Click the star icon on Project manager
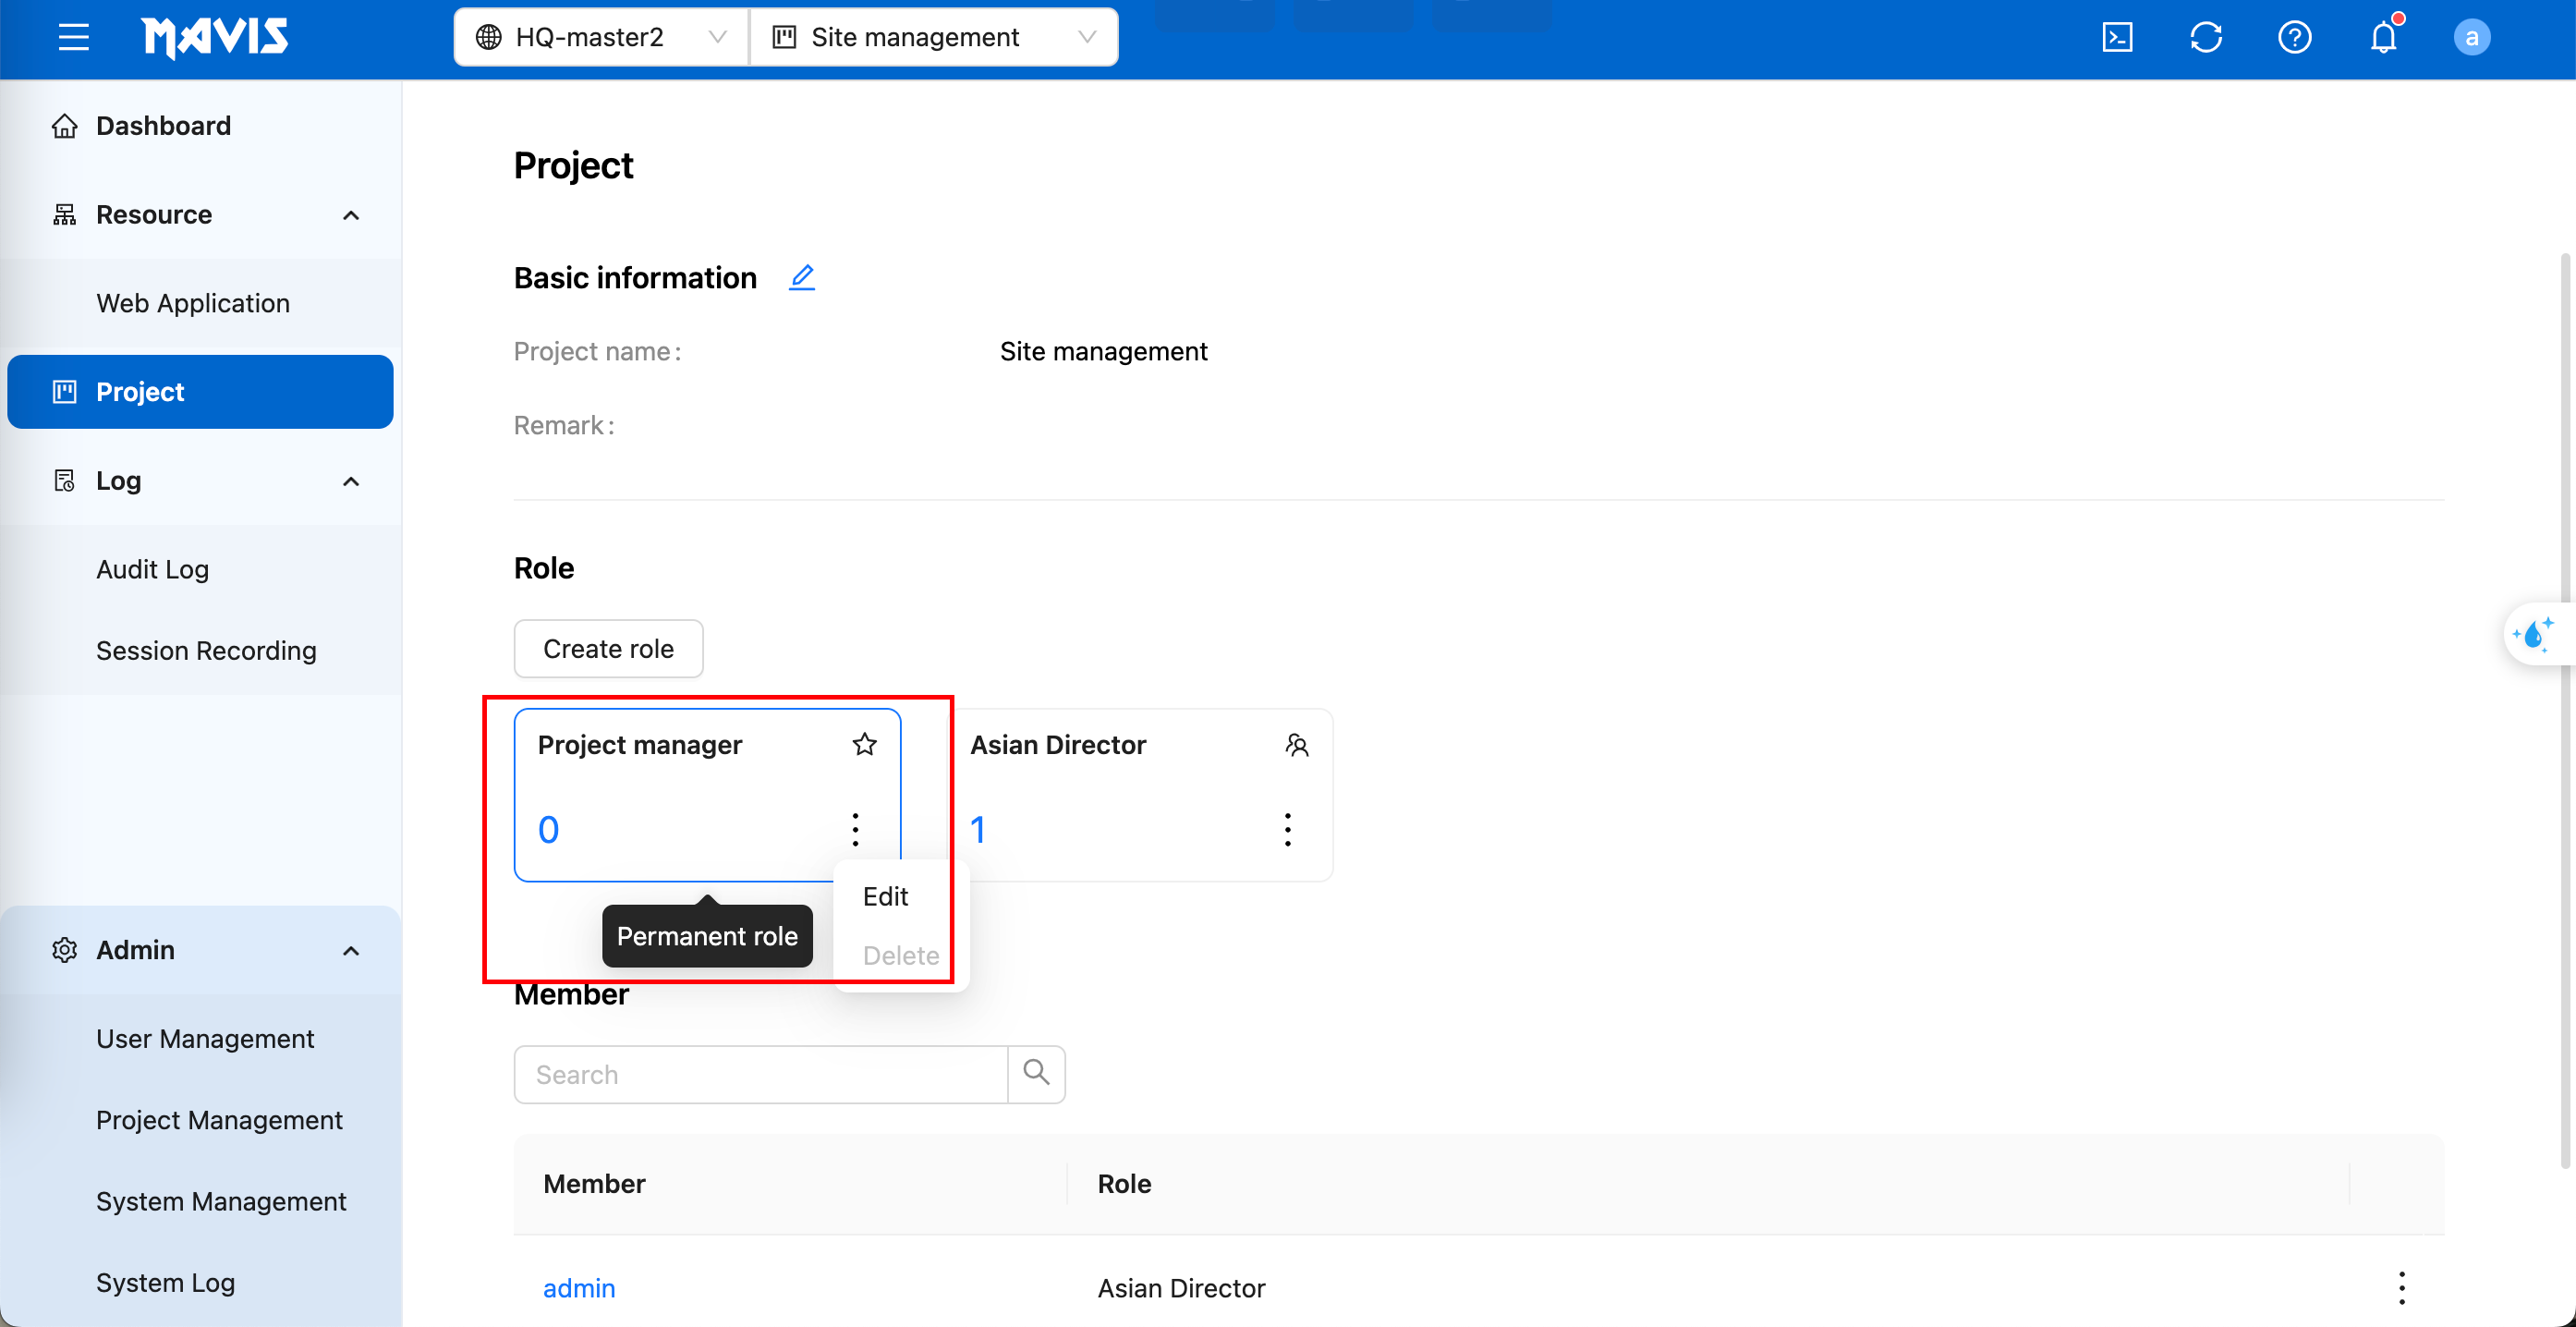Screen dimensions: 2576x1327 pos(864,744)
